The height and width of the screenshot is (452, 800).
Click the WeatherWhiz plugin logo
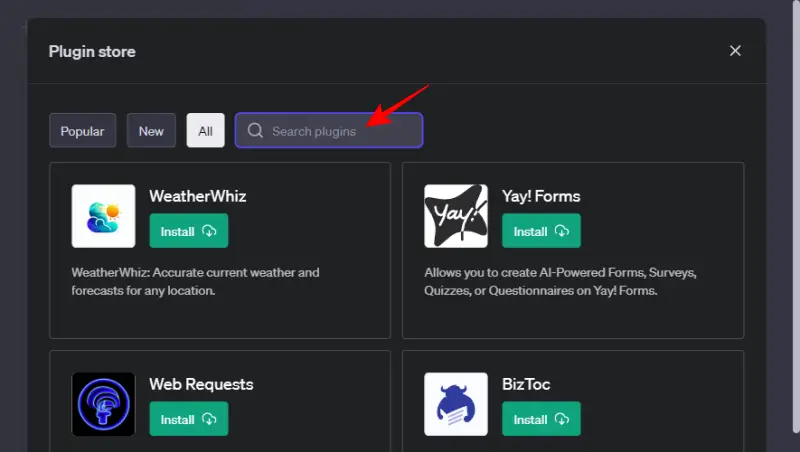[x=103, y=215]
